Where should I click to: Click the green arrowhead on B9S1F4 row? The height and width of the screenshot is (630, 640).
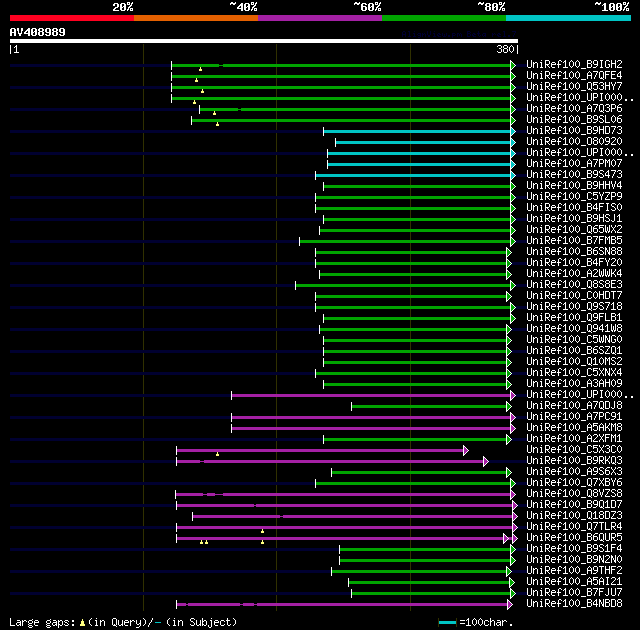coord(513,550)
